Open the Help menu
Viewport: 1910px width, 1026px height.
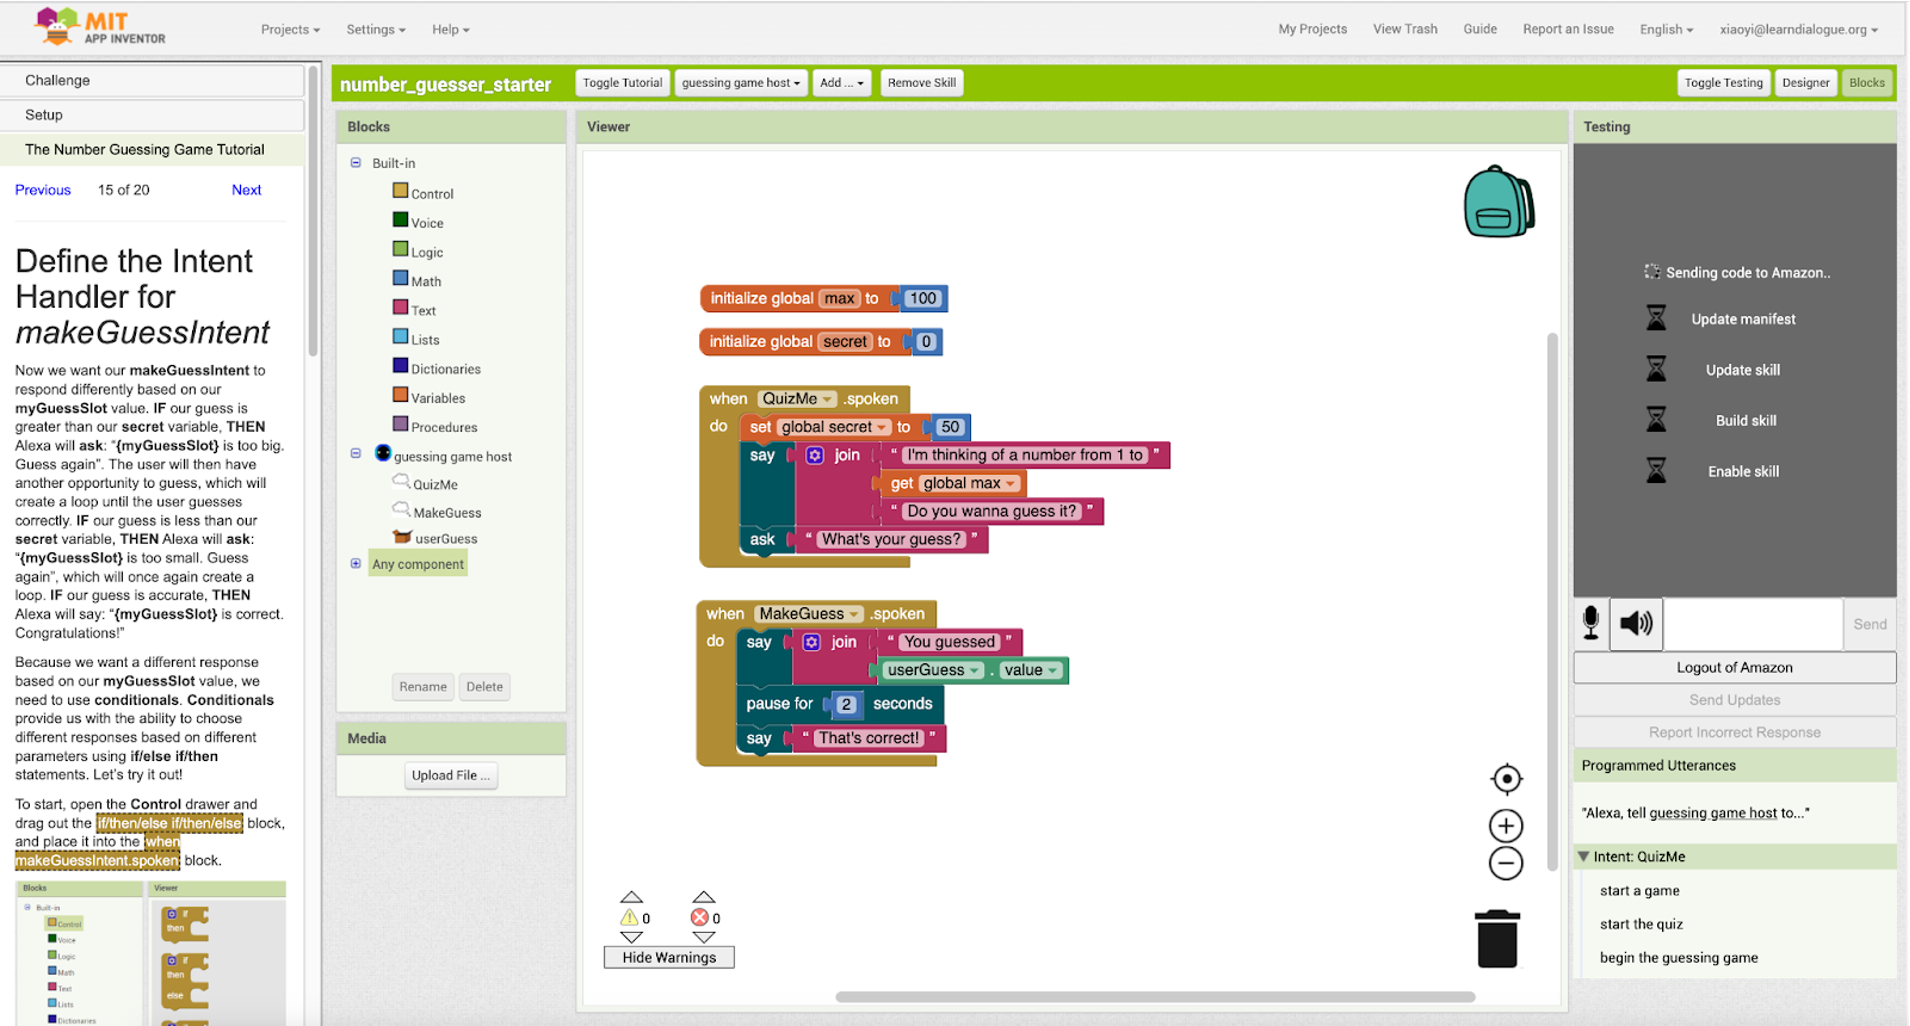451,29
